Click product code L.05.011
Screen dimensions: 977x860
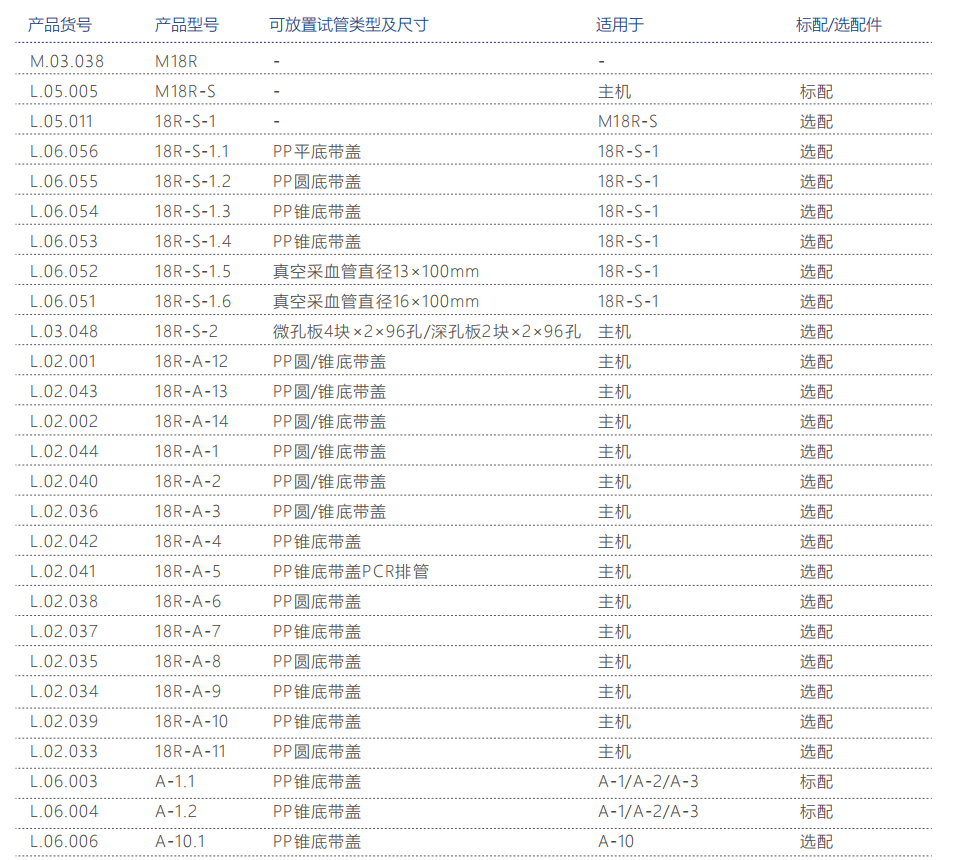[62, 121]
